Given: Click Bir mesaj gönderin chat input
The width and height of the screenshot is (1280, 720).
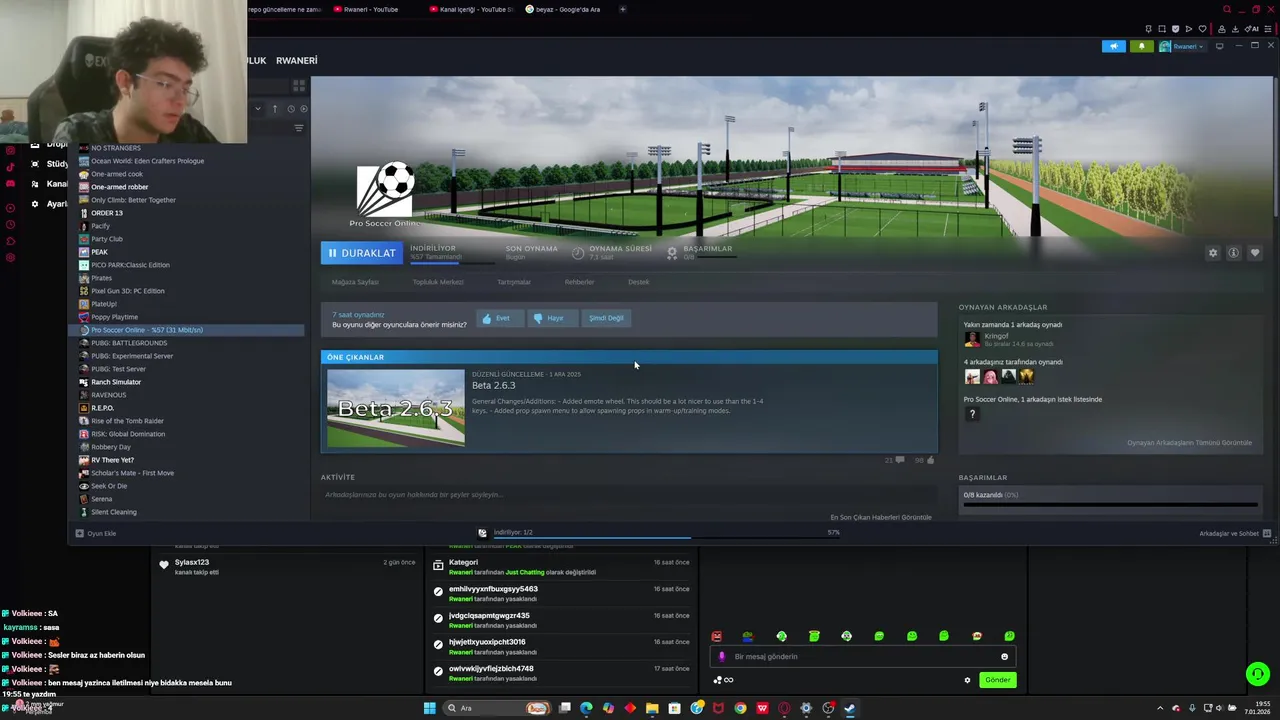Looking at the screenshot, I should [862, 657].
